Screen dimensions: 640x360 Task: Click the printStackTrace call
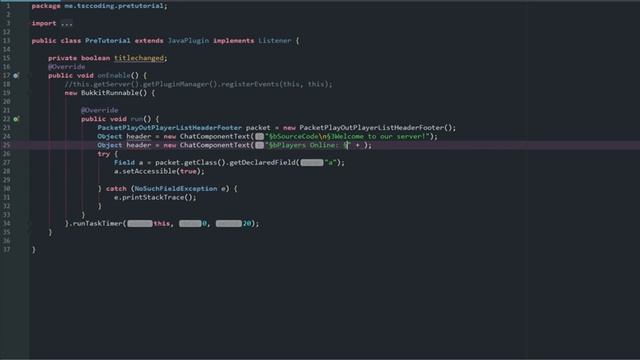point(153,198)
